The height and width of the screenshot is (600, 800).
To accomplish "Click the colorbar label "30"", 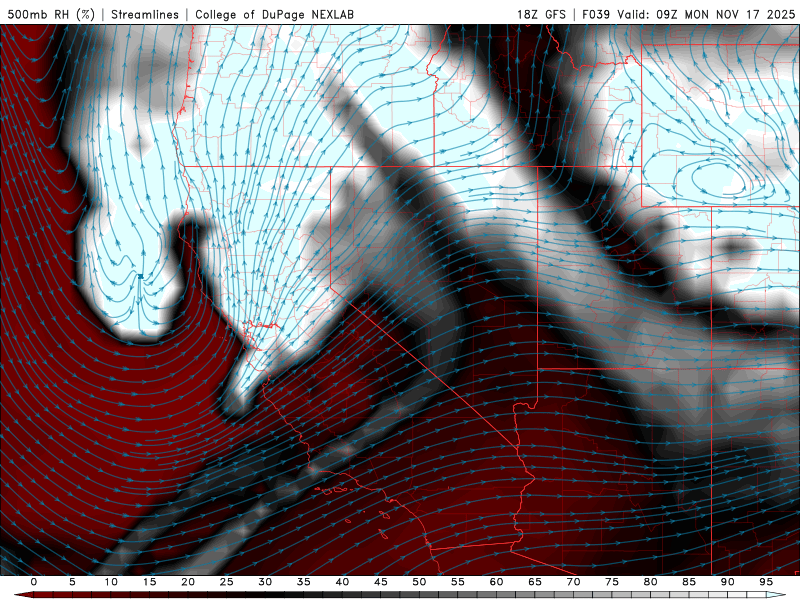I will point(265,582).
